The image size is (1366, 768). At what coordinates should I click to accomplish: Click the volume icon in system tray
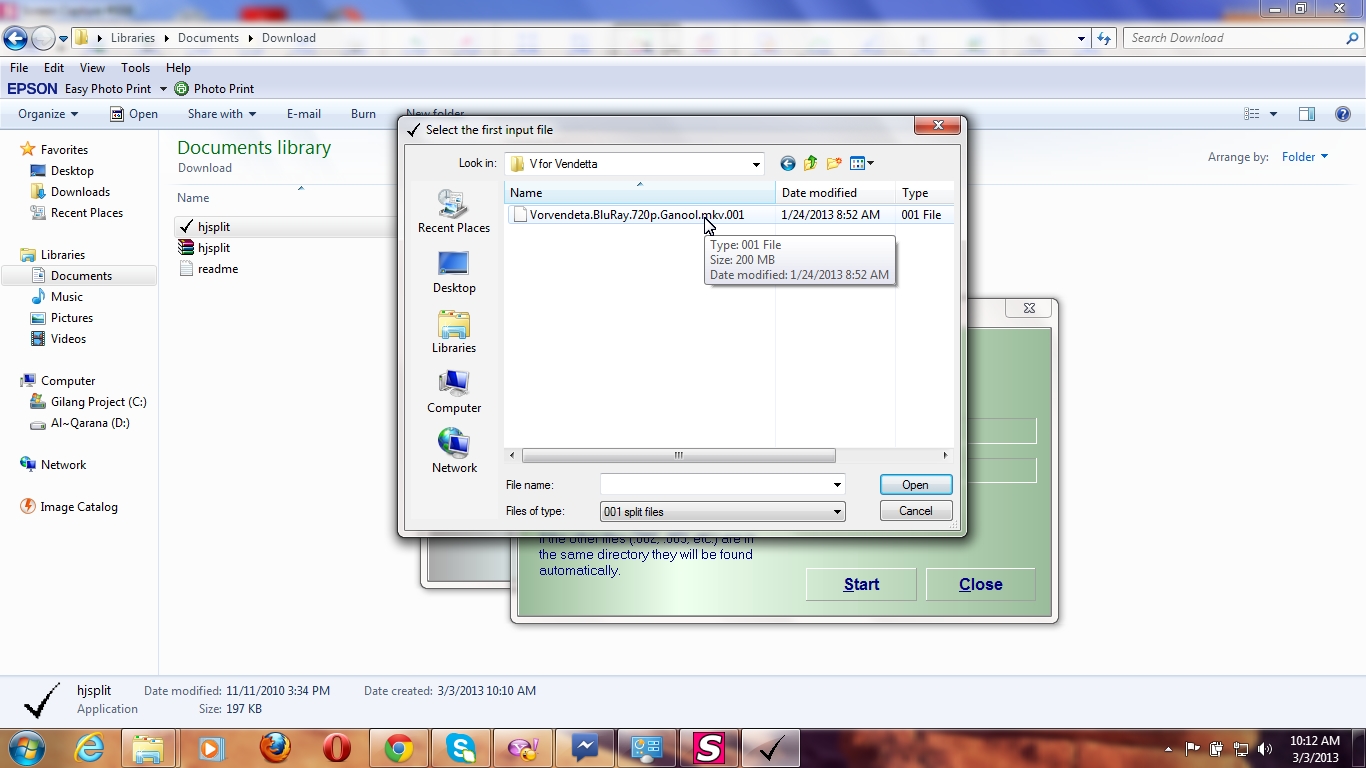[1264, 749]
